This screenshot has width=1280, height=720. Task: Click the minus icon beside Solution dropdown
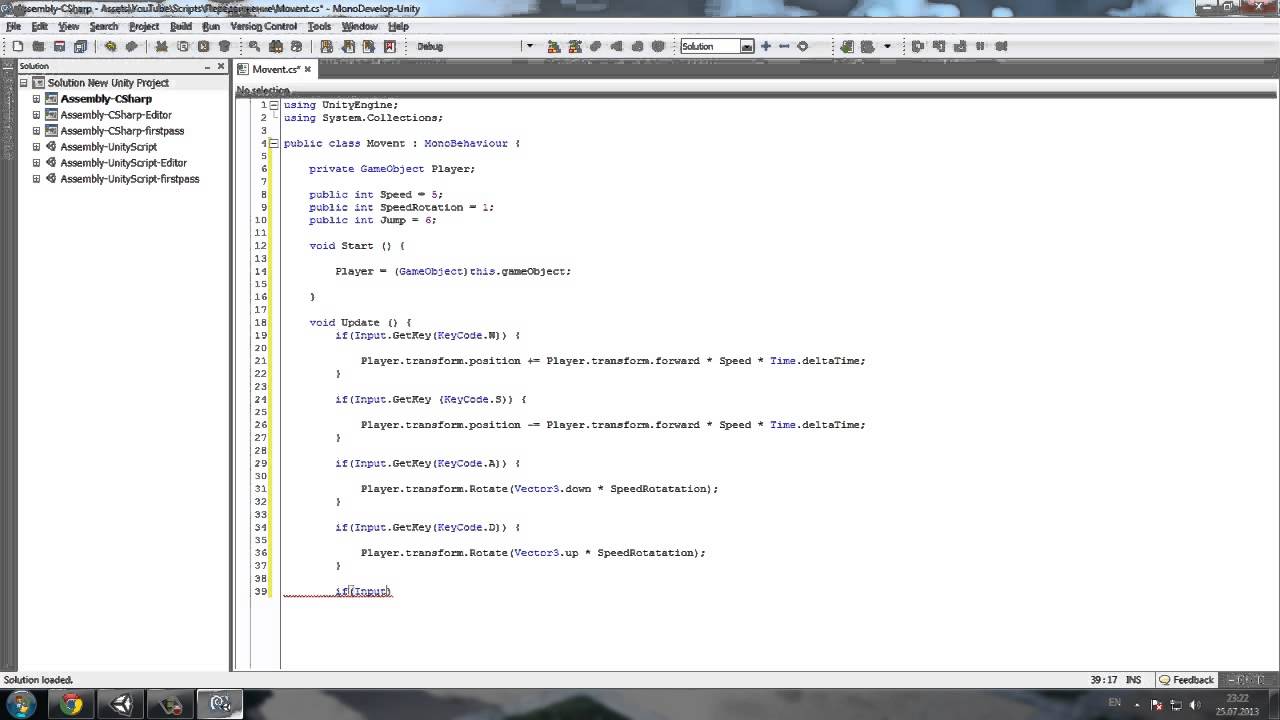click(x=784, y=46)
